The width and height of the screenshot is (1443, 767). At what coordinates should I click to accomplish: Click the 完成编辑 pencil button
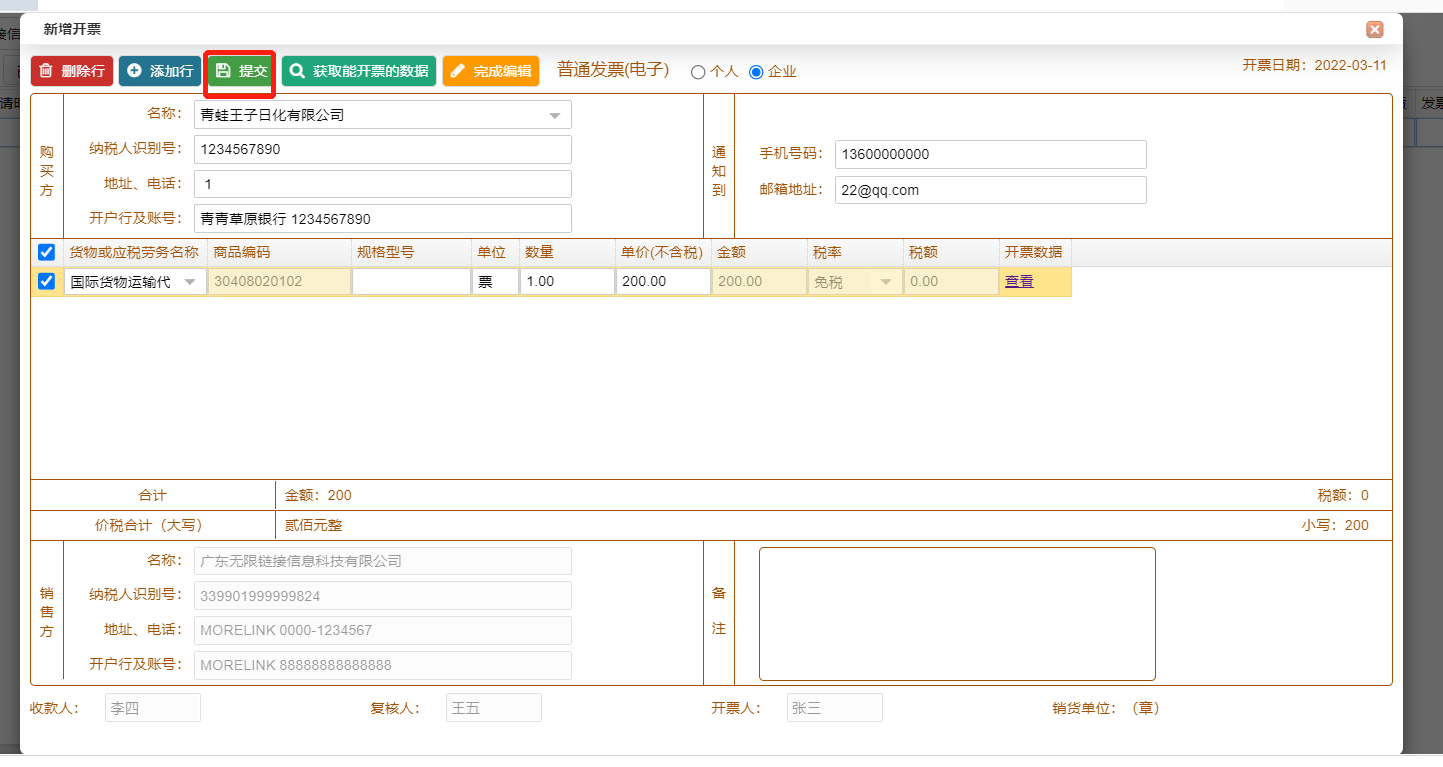[x=491, y=71]
